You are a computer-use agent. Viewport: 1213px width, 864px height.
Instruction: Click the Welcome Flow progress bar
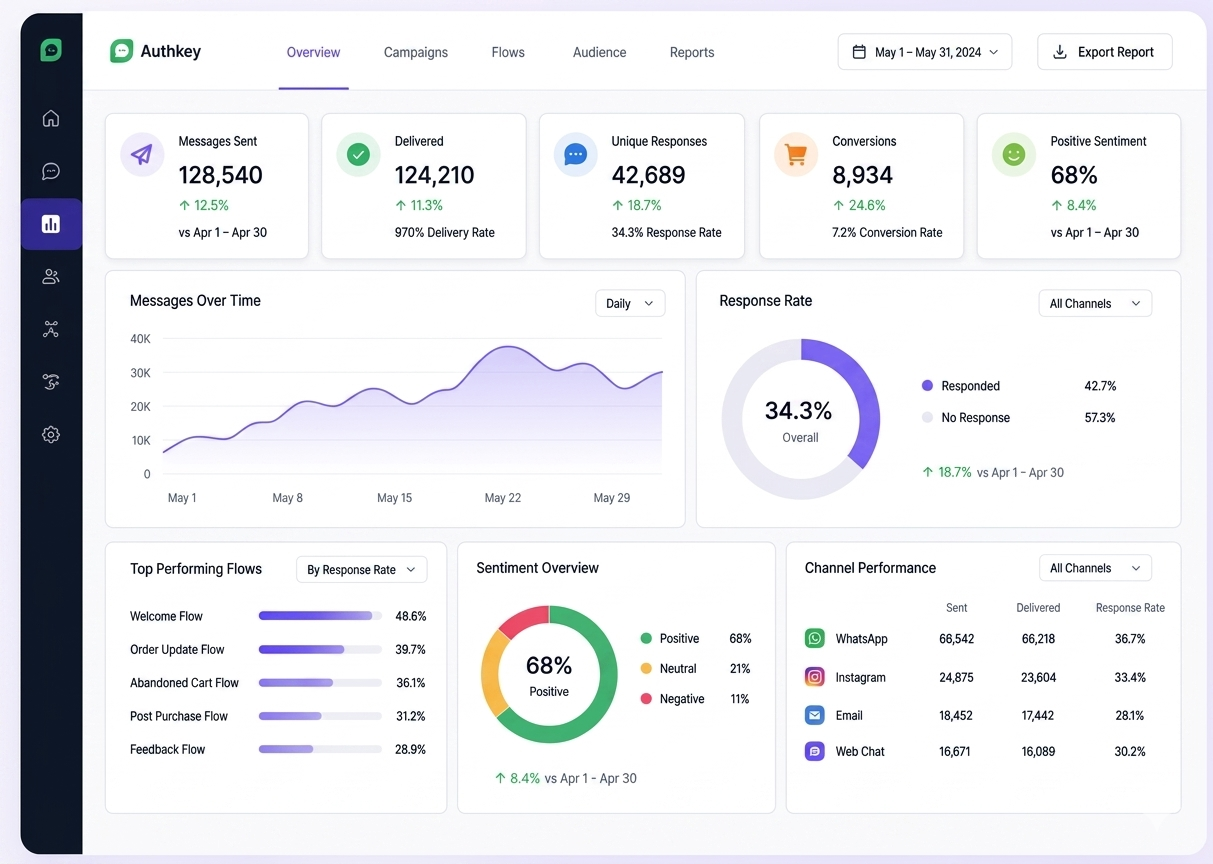[320, 616]
